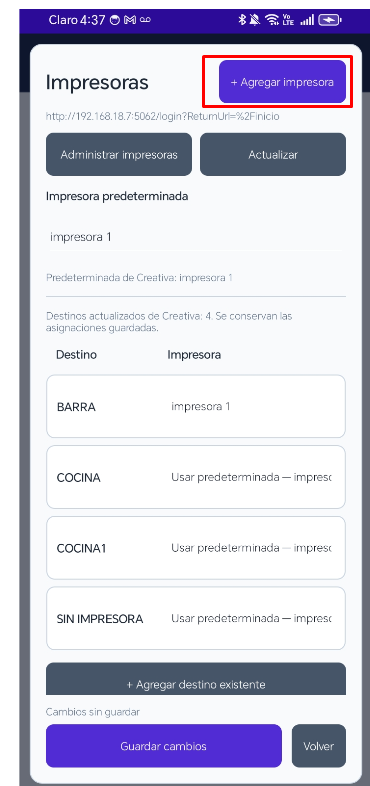Screen dimensions: 370x786
Task: Click the + Agregar impresora button
Action: 282,82
